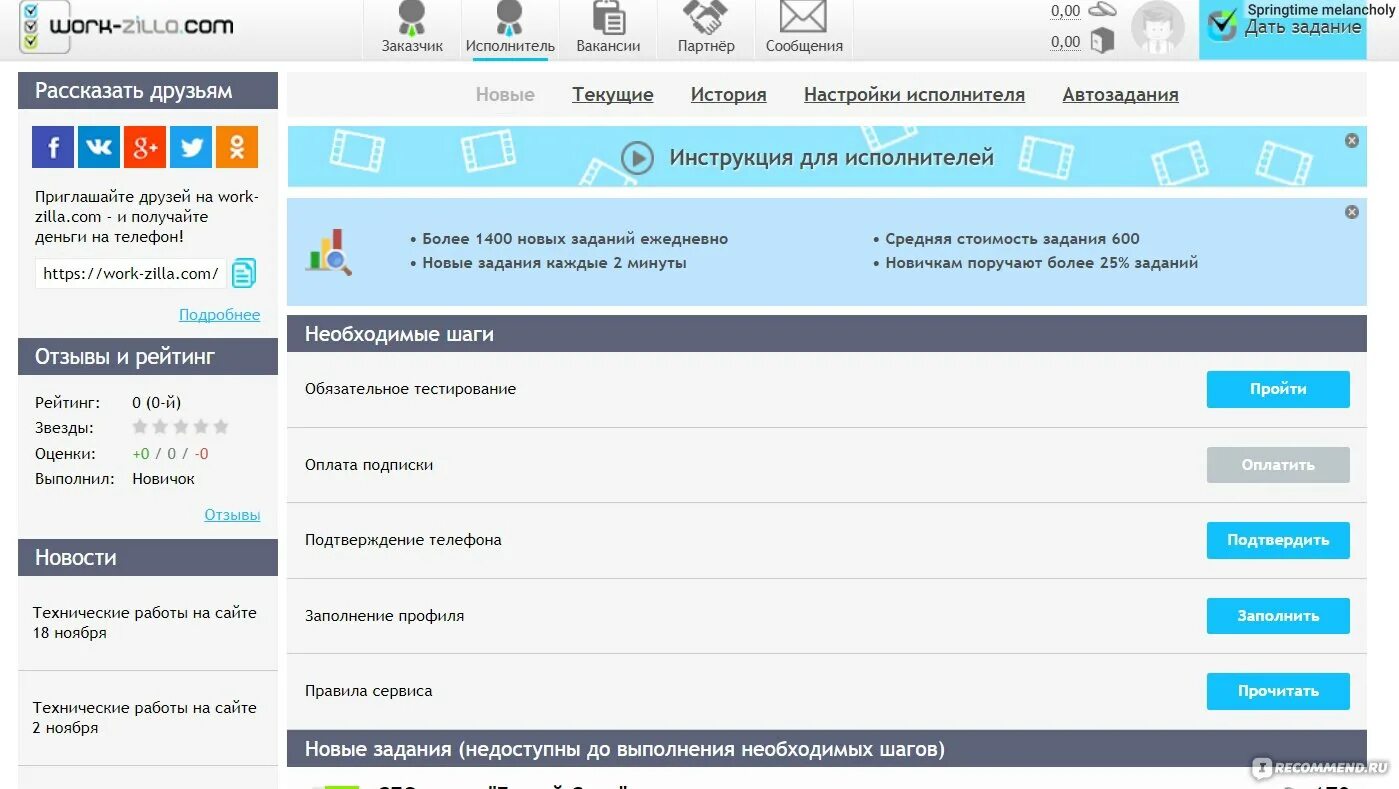Click the bottom 0,00 balance value
This screenshot has height=789, width=1399.
[x=1065, y=42]
